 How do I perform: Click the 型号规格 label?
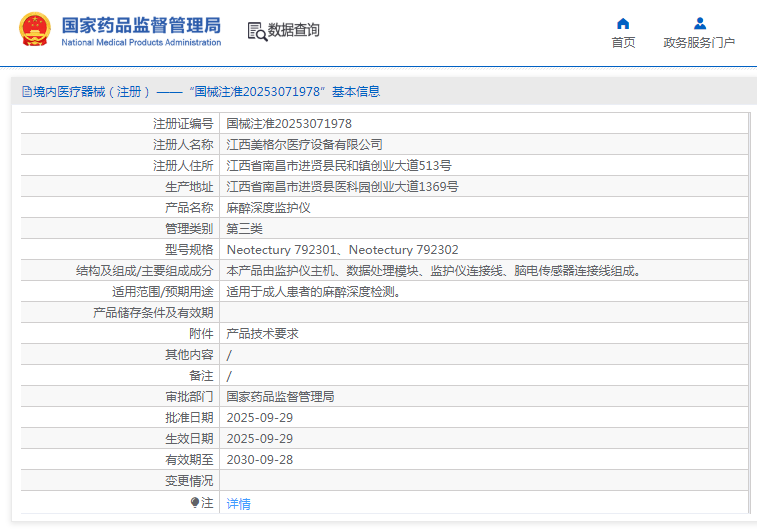click(x=189, y=250)
